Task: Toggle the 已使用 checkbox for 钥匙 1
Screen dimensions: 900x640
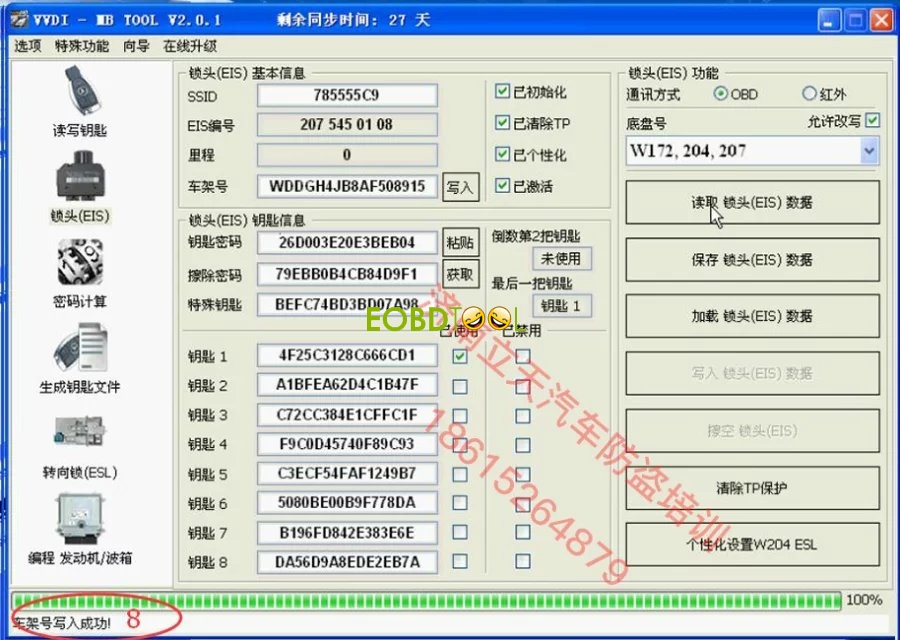Action: [x=460, y=356]
